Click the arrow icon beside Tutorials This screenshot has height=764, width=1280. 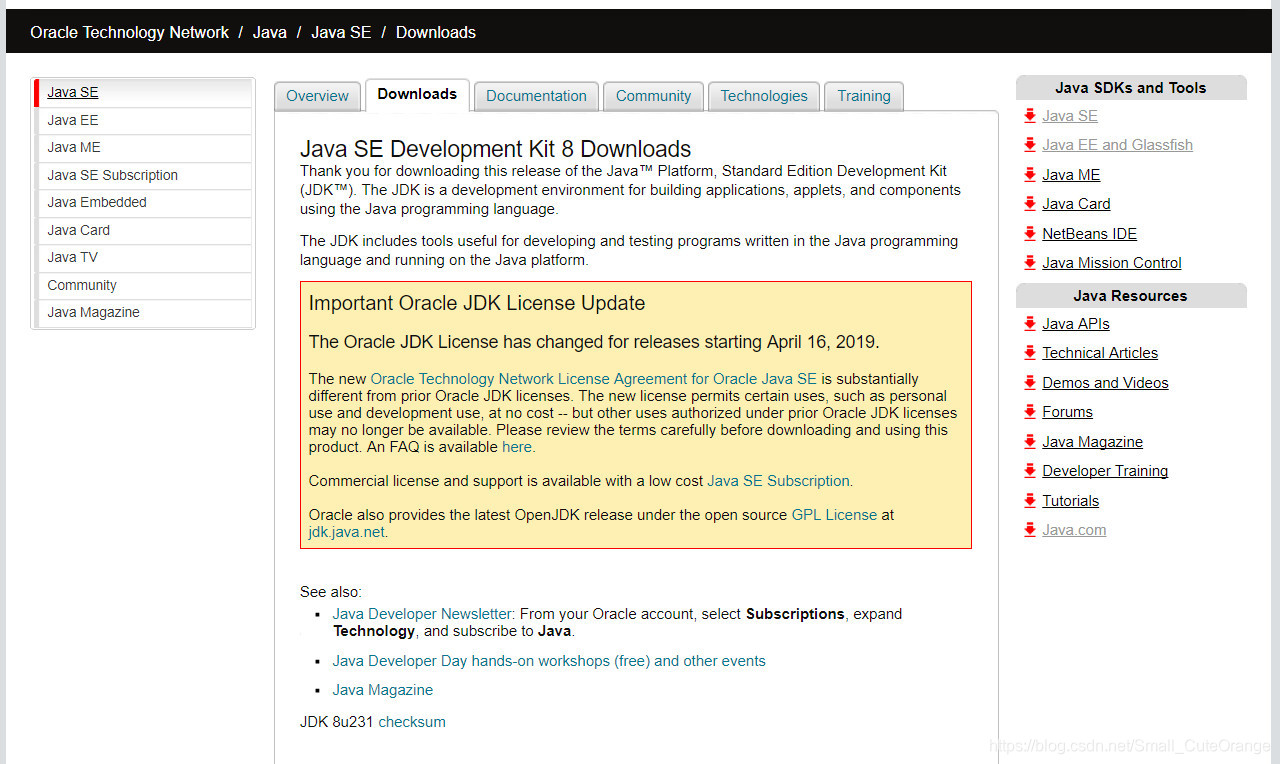coord(1030,501)
